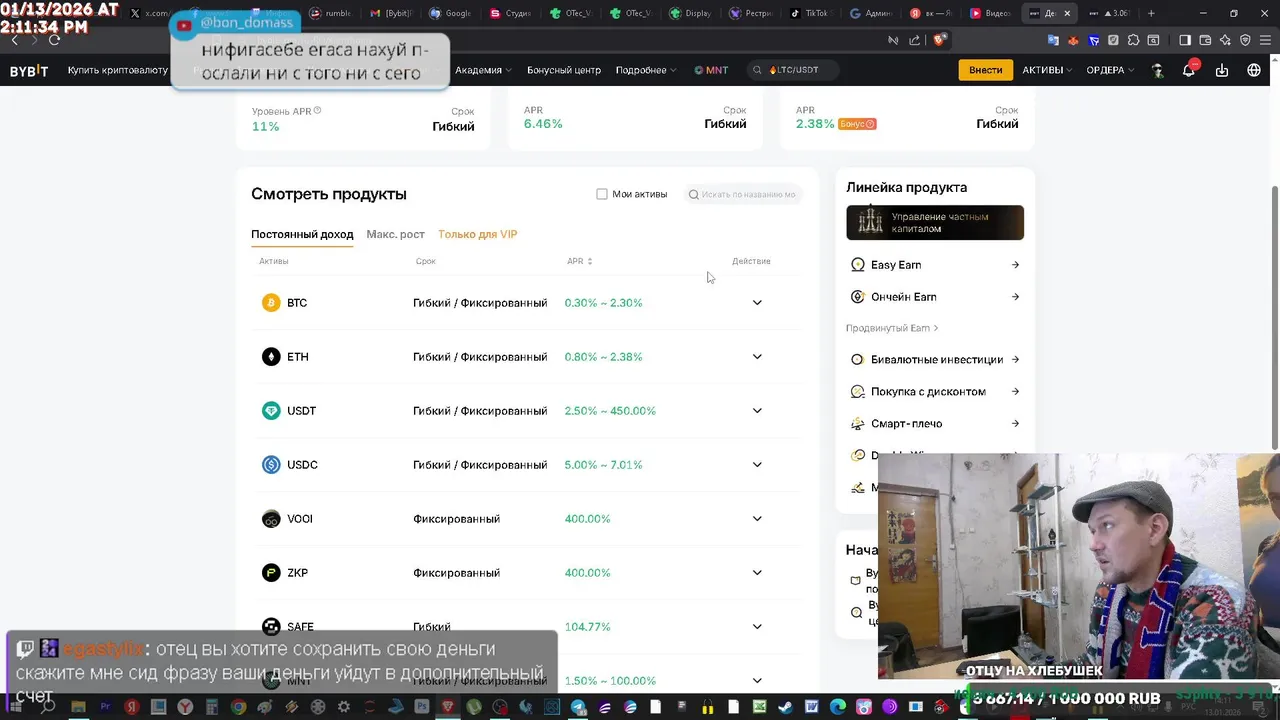Click the ETH coin icon

point(271,356)
